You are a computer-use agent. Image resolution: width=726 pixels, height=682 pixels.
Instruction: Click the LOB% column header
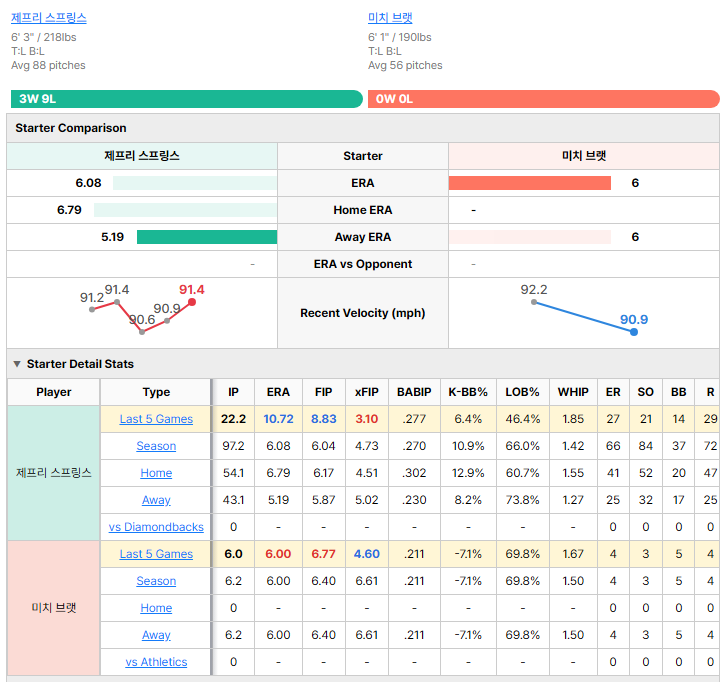522,392
